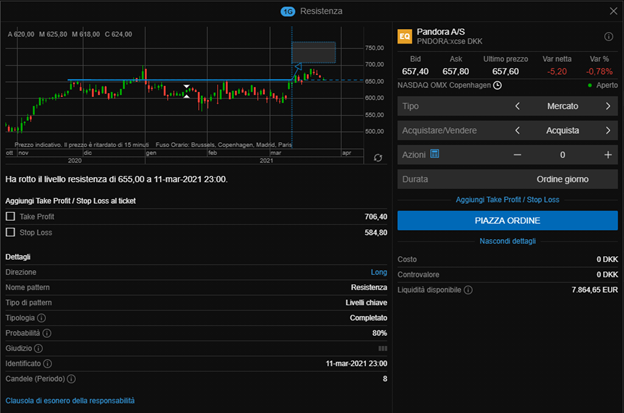The width and height of the screenshot is (624, 413).
Task: Enable the Stop Loss checkbox
Action: click(x=10, y=232)
